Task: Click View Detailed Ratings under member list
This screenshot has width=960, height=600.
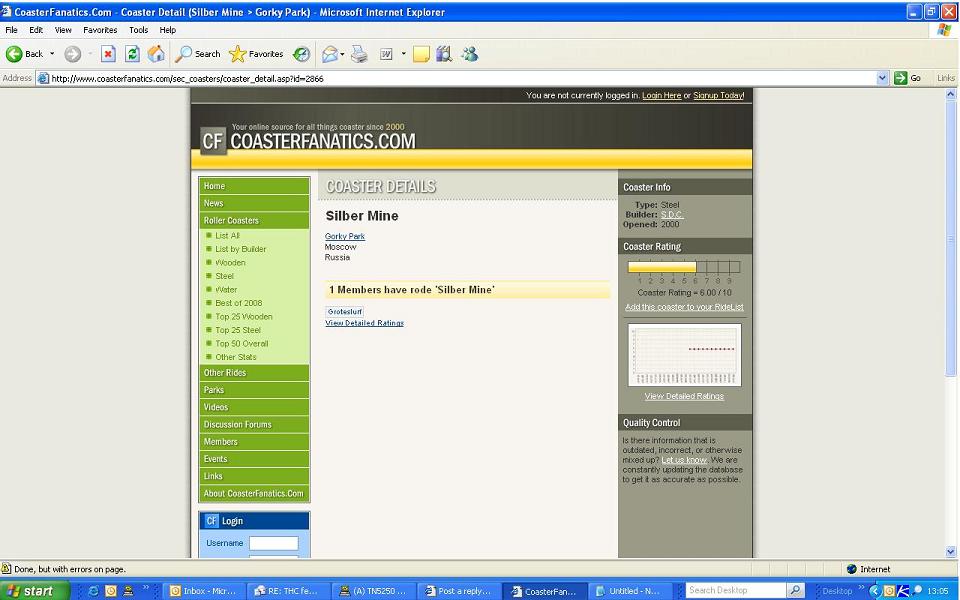Action: pyautogui.click(x=364, y=323)
